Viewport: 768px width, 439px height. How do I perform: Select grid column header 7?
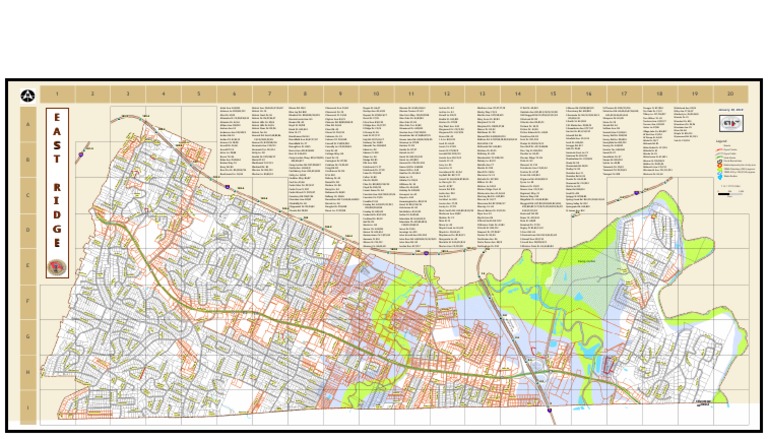(270, 94)
